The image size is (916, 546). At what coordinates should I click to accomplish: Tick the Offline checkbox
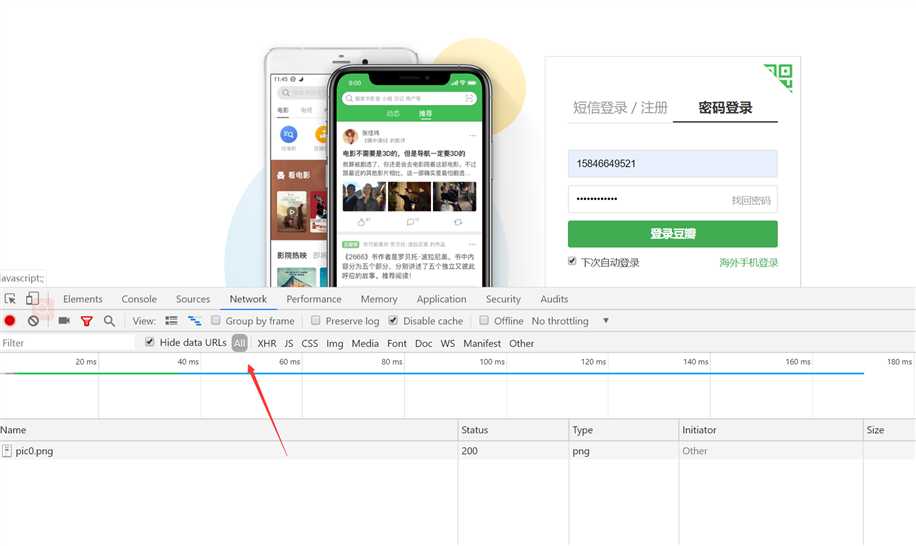pyautogui.click(x=484, y=320)
